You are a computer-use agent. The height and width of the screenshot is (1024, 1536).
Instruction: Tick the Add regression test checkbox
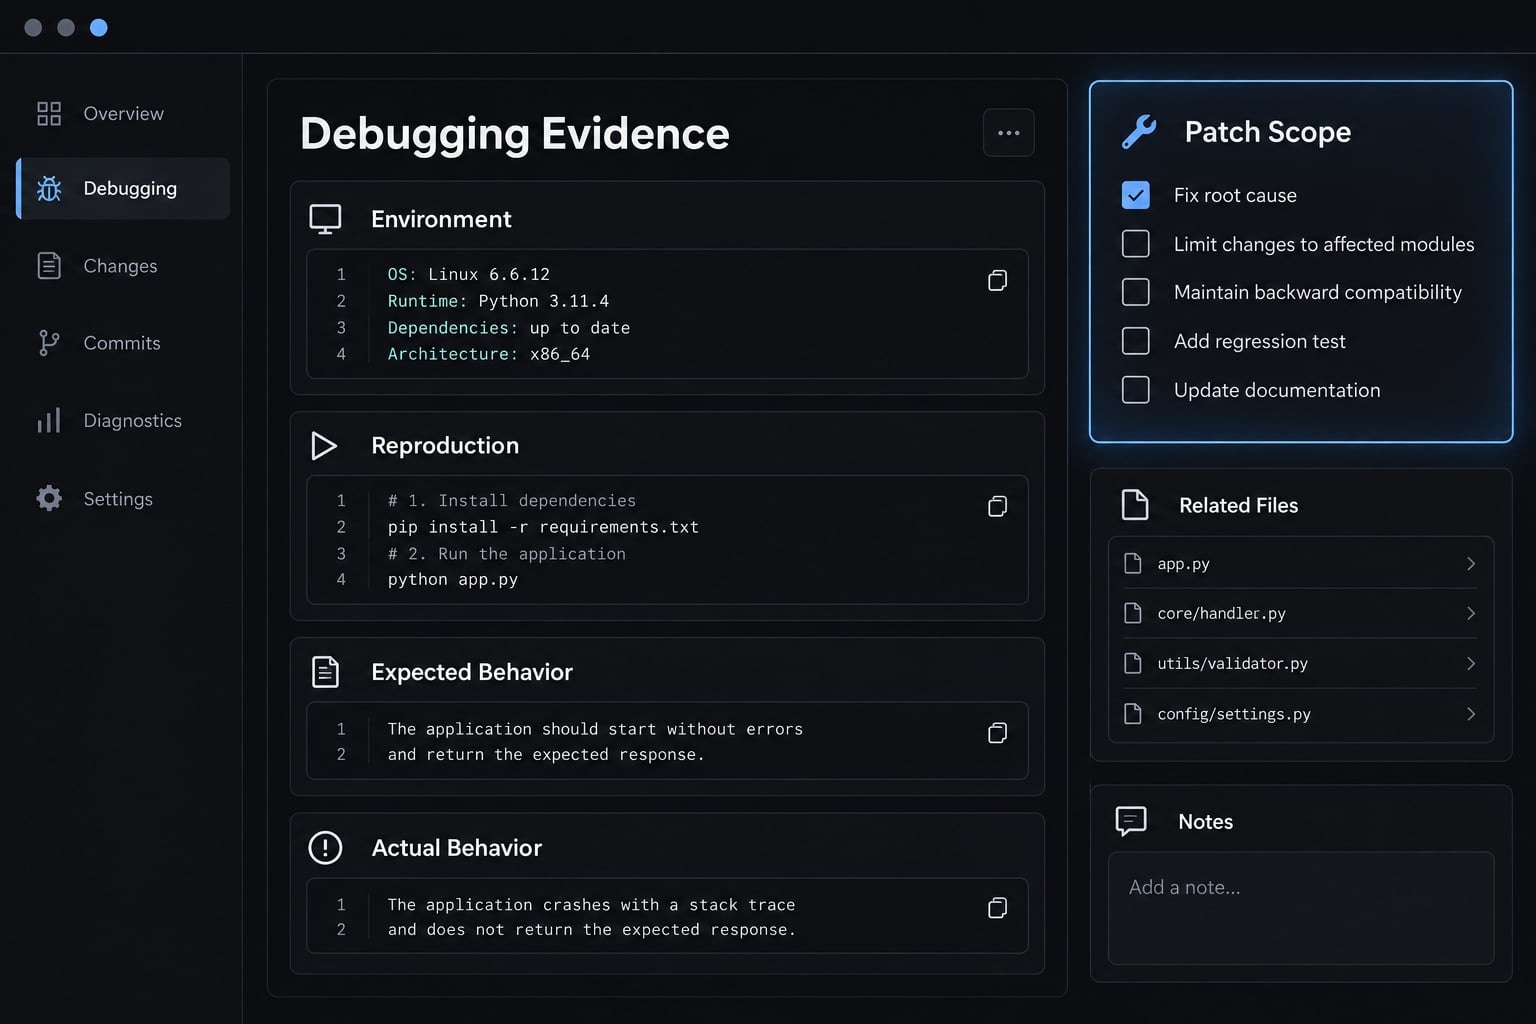1136,341
